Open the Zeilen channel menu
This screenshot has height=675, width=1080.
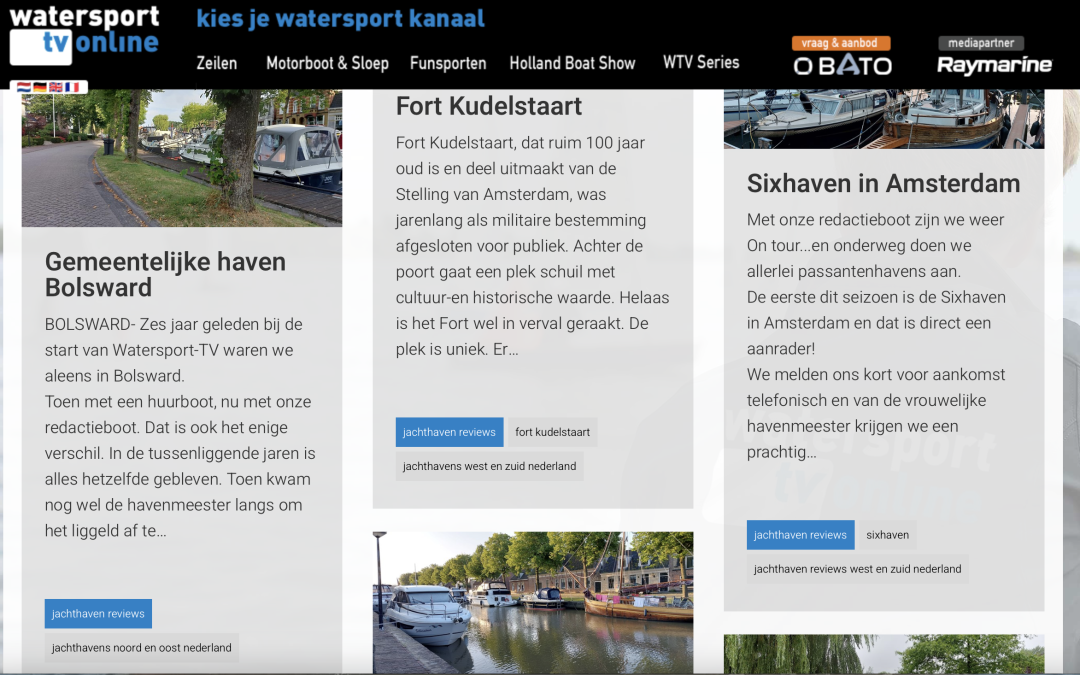click(216, 63)
